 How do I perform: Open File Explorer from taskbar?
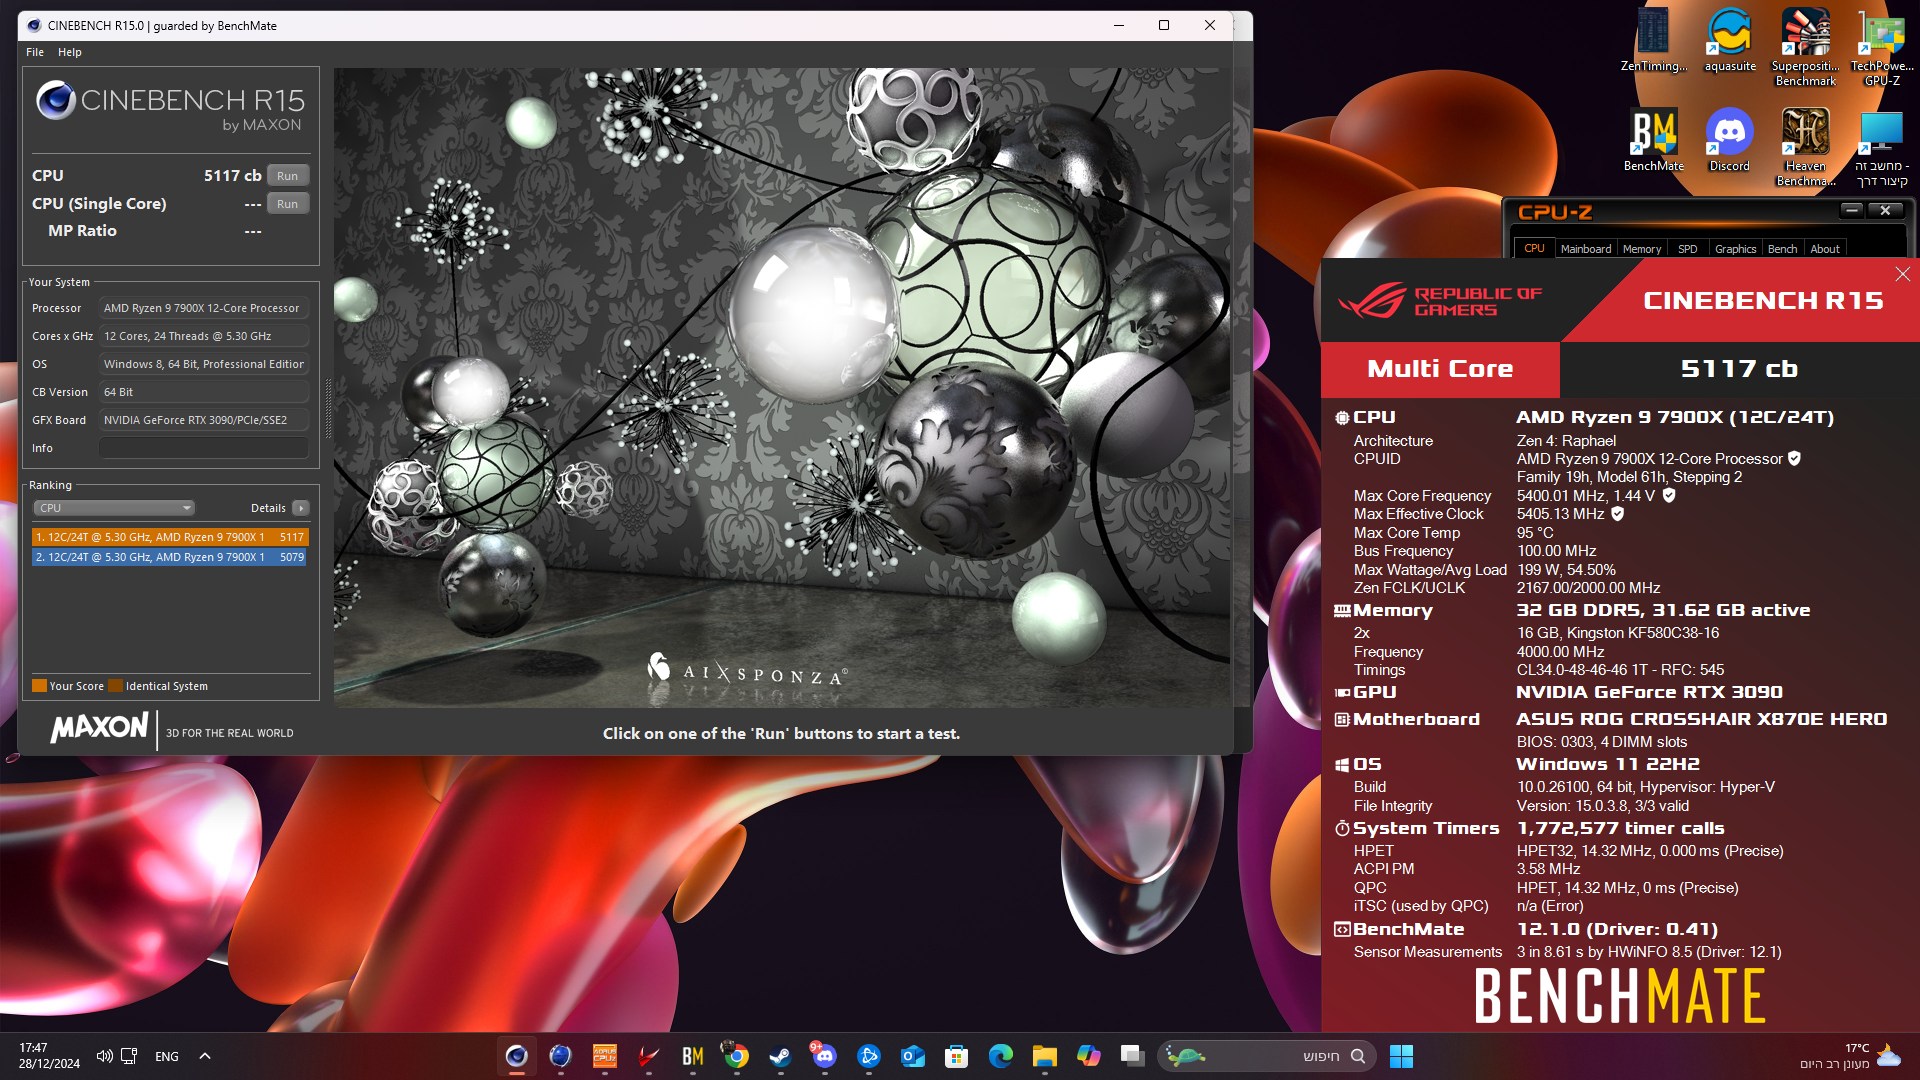(x=1044, y=1056)
